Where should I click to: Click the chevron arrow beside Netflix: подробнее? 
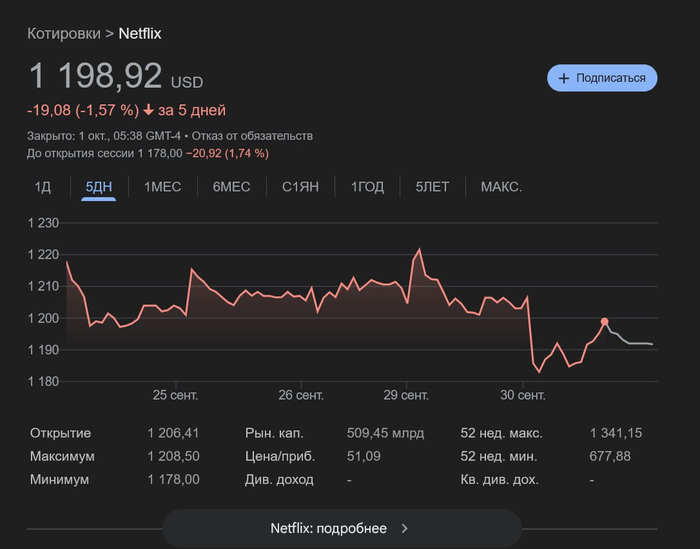404,528
